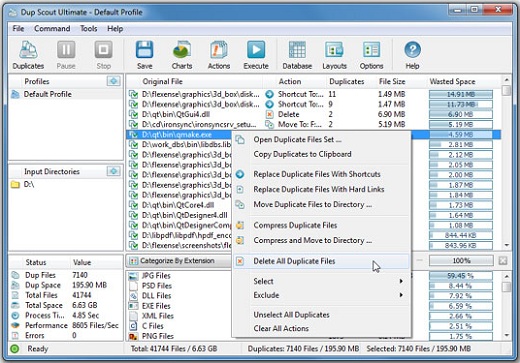Viewport: 520px width, 363px height.
Task: Open the Categorize By Extension dropdown
Action: 178,261
